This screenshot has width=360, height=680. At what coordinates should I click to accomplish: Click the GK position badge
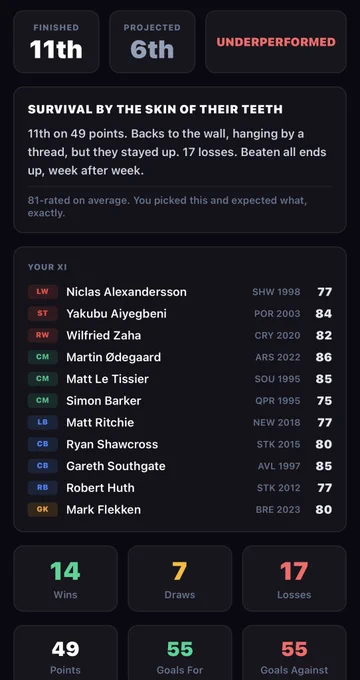43,510
